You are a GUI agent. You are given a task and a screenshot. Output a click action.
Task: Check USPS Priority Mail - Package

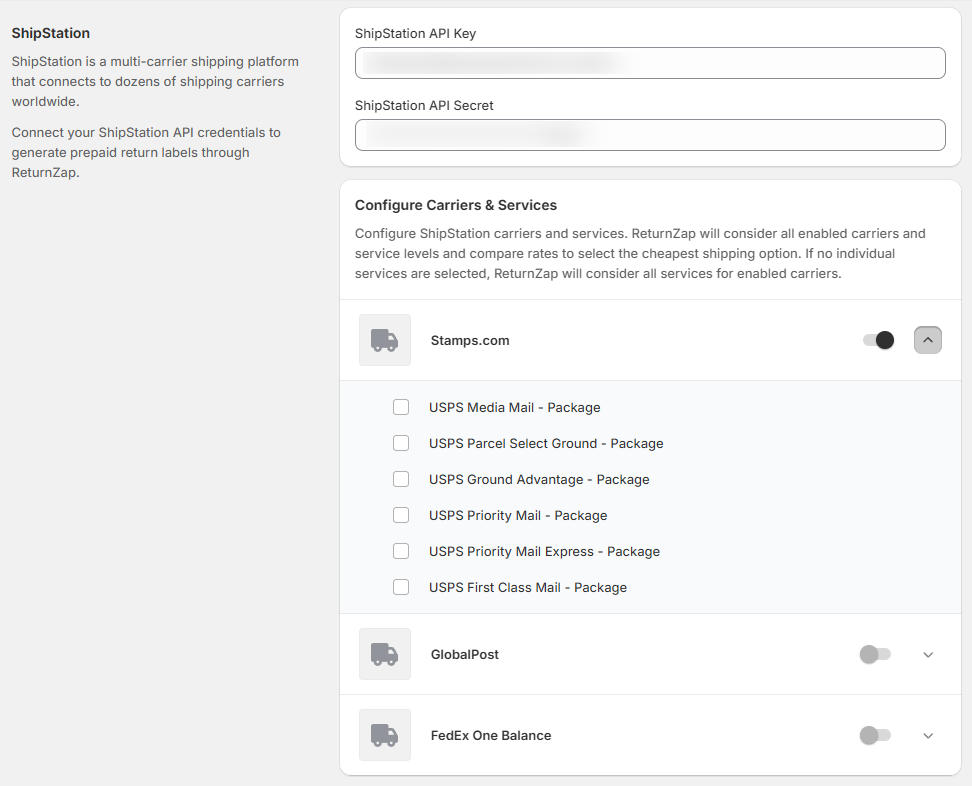(401, 515)
